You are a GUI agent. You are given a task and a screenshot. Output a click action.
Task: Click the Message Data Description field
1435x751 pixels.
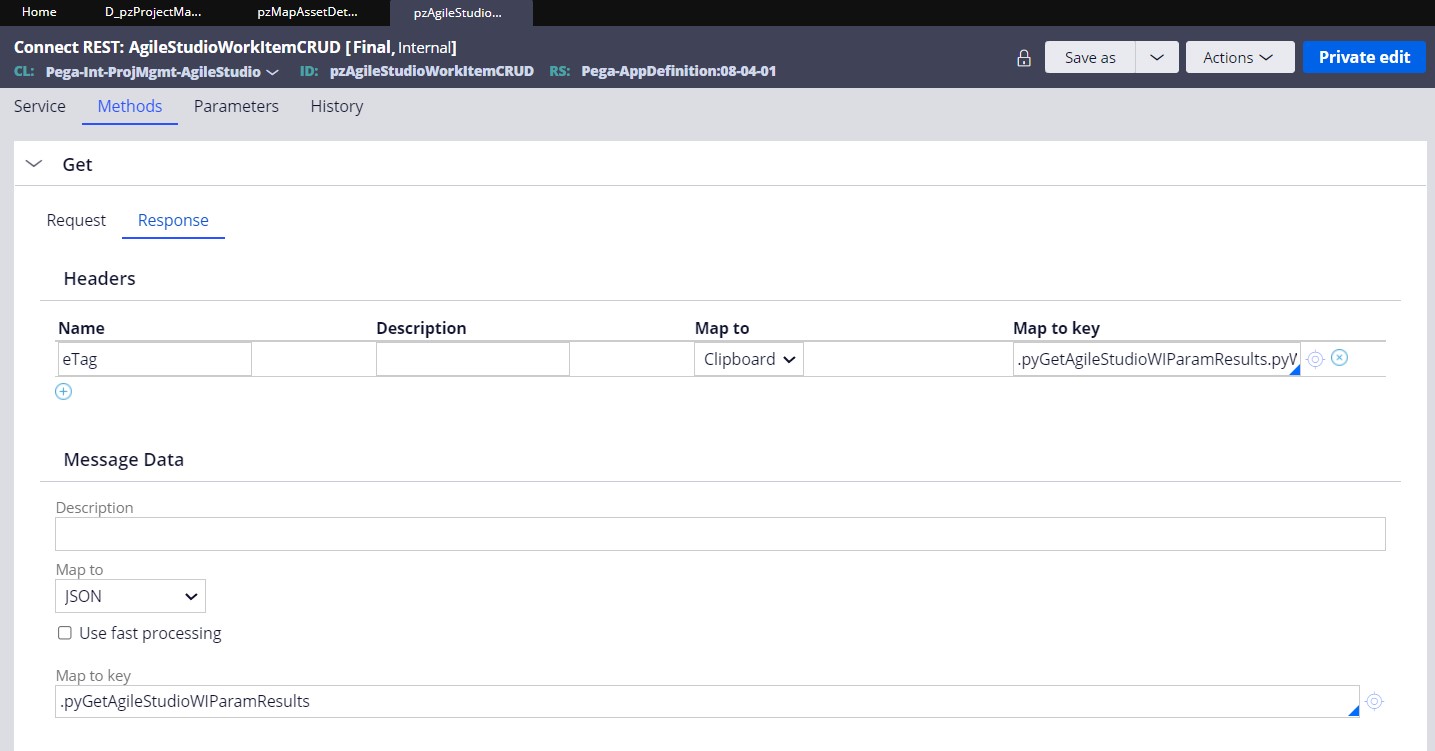(720, 534)
